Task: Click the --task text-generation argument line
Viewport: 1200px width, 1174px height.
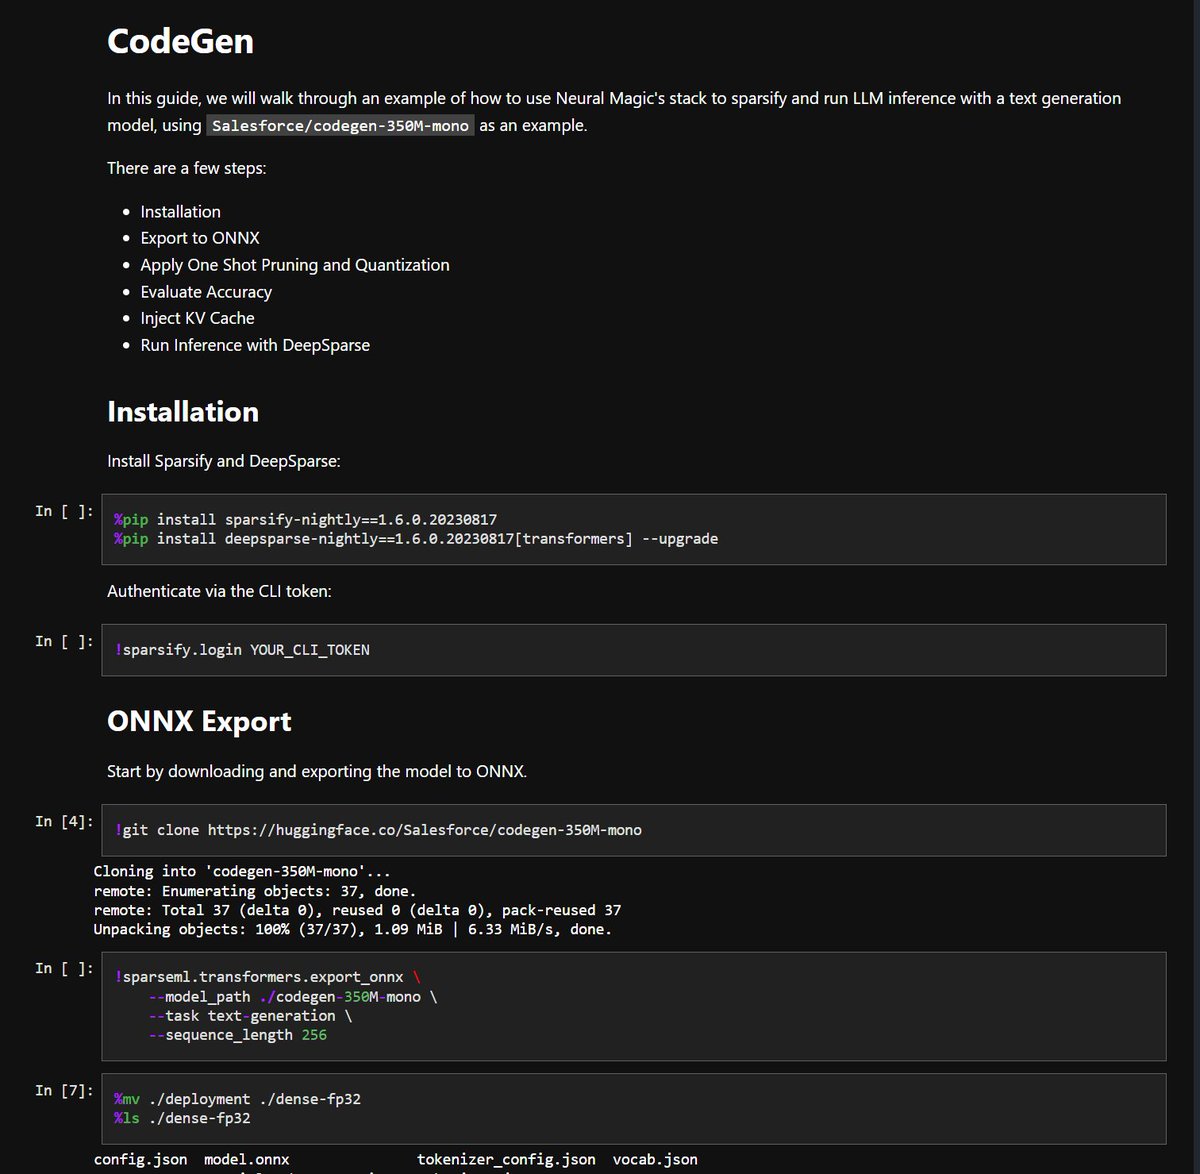Action: (250, 1016)
